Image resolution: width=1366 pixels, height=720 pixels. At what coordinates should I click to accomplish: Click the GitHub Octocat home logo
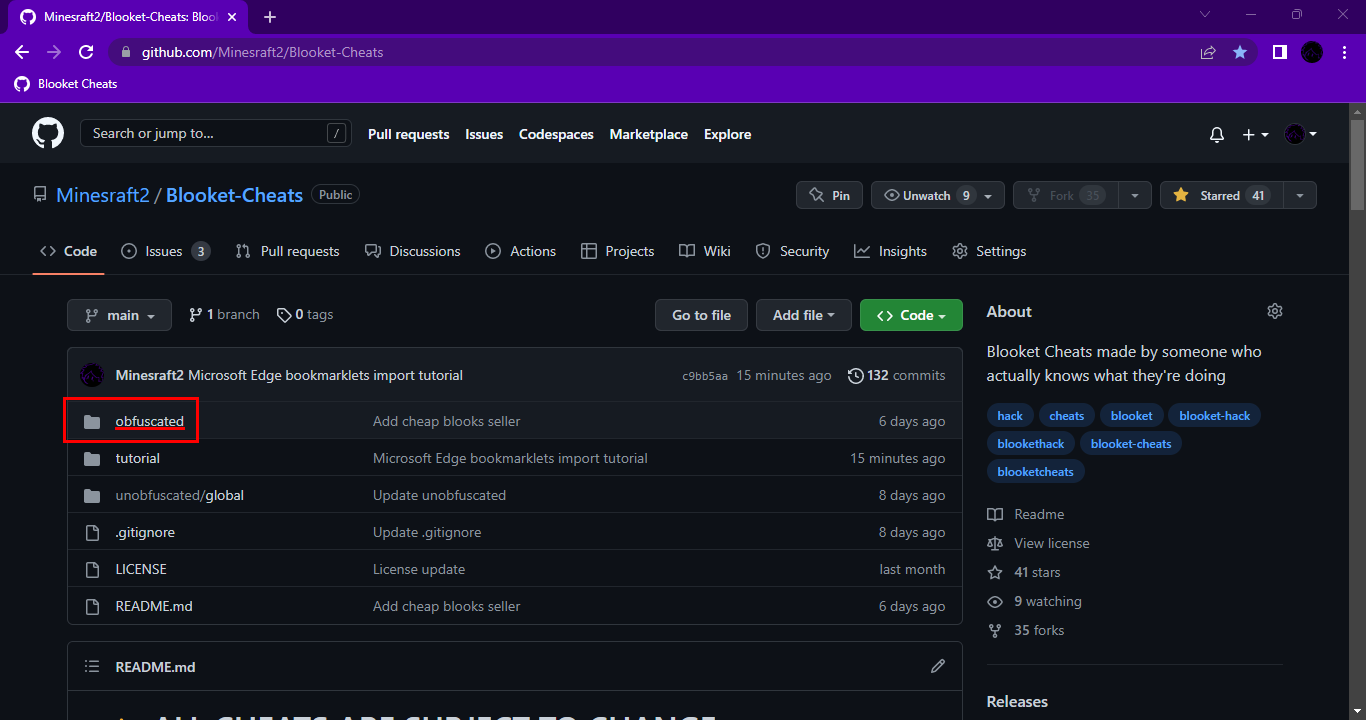48,134
